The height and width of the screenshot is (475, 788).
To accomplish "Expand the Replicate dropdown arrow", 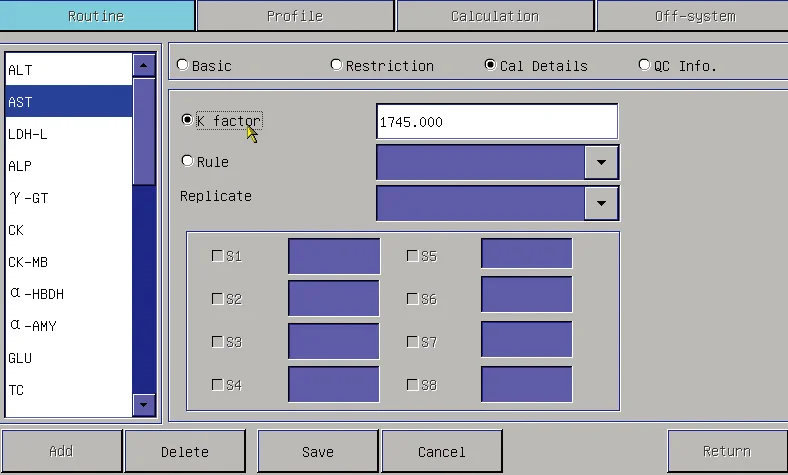I will point(601,204).
